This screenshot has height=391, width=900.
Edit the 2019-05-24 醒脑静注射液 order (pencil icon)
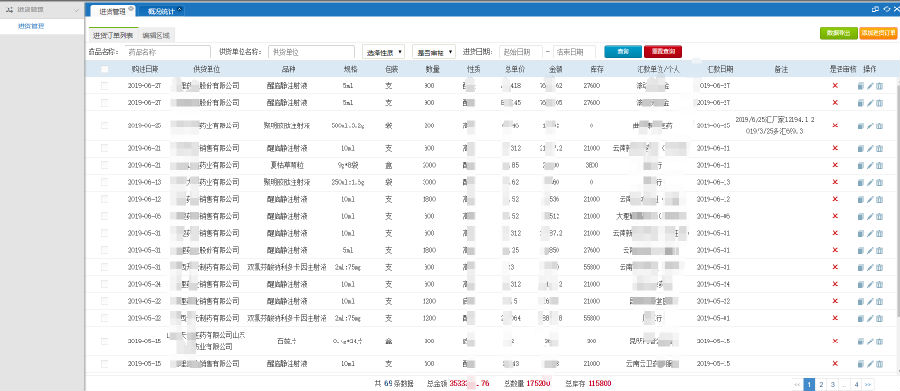pyautogui.click(x=870, y=284)
